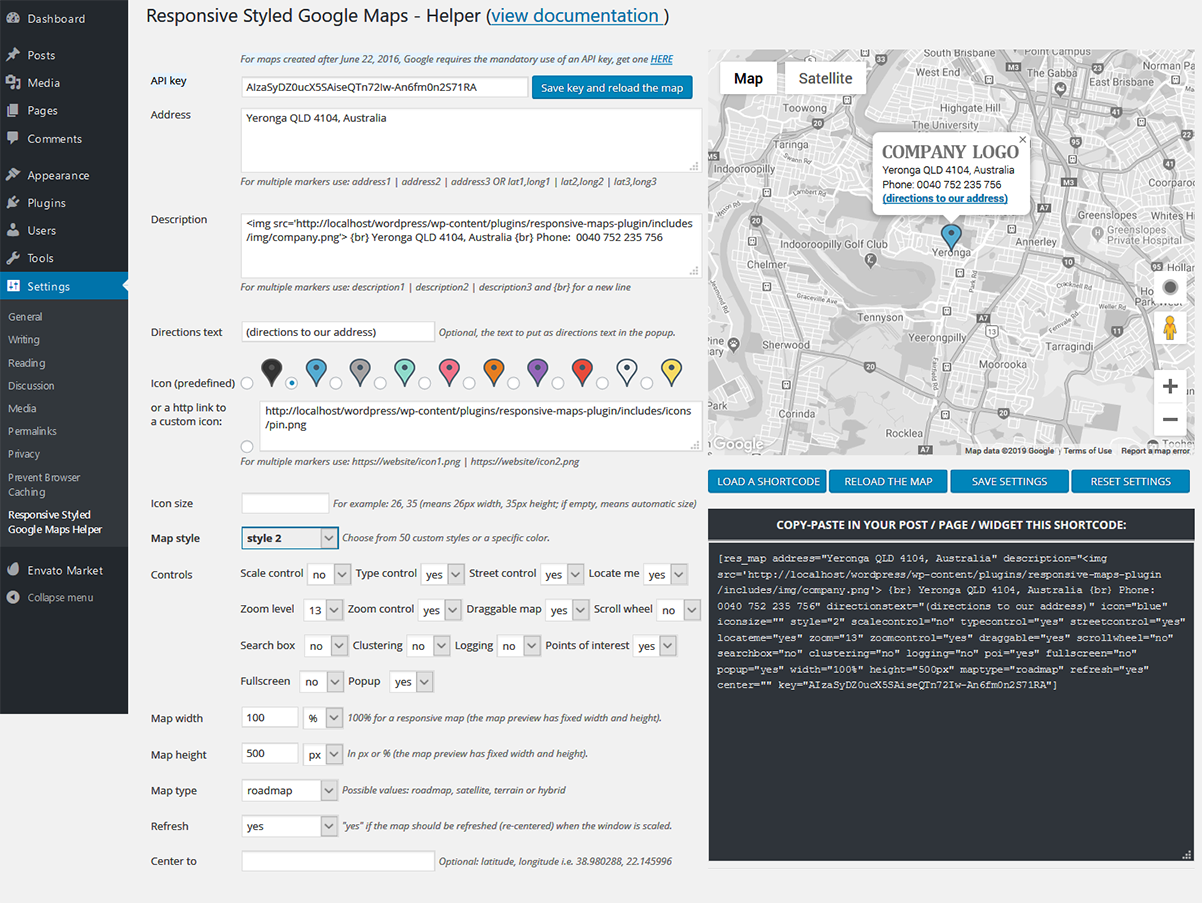Click the Settings sliders icon
Screen dimensions: 1202x903
pos(13,286)
